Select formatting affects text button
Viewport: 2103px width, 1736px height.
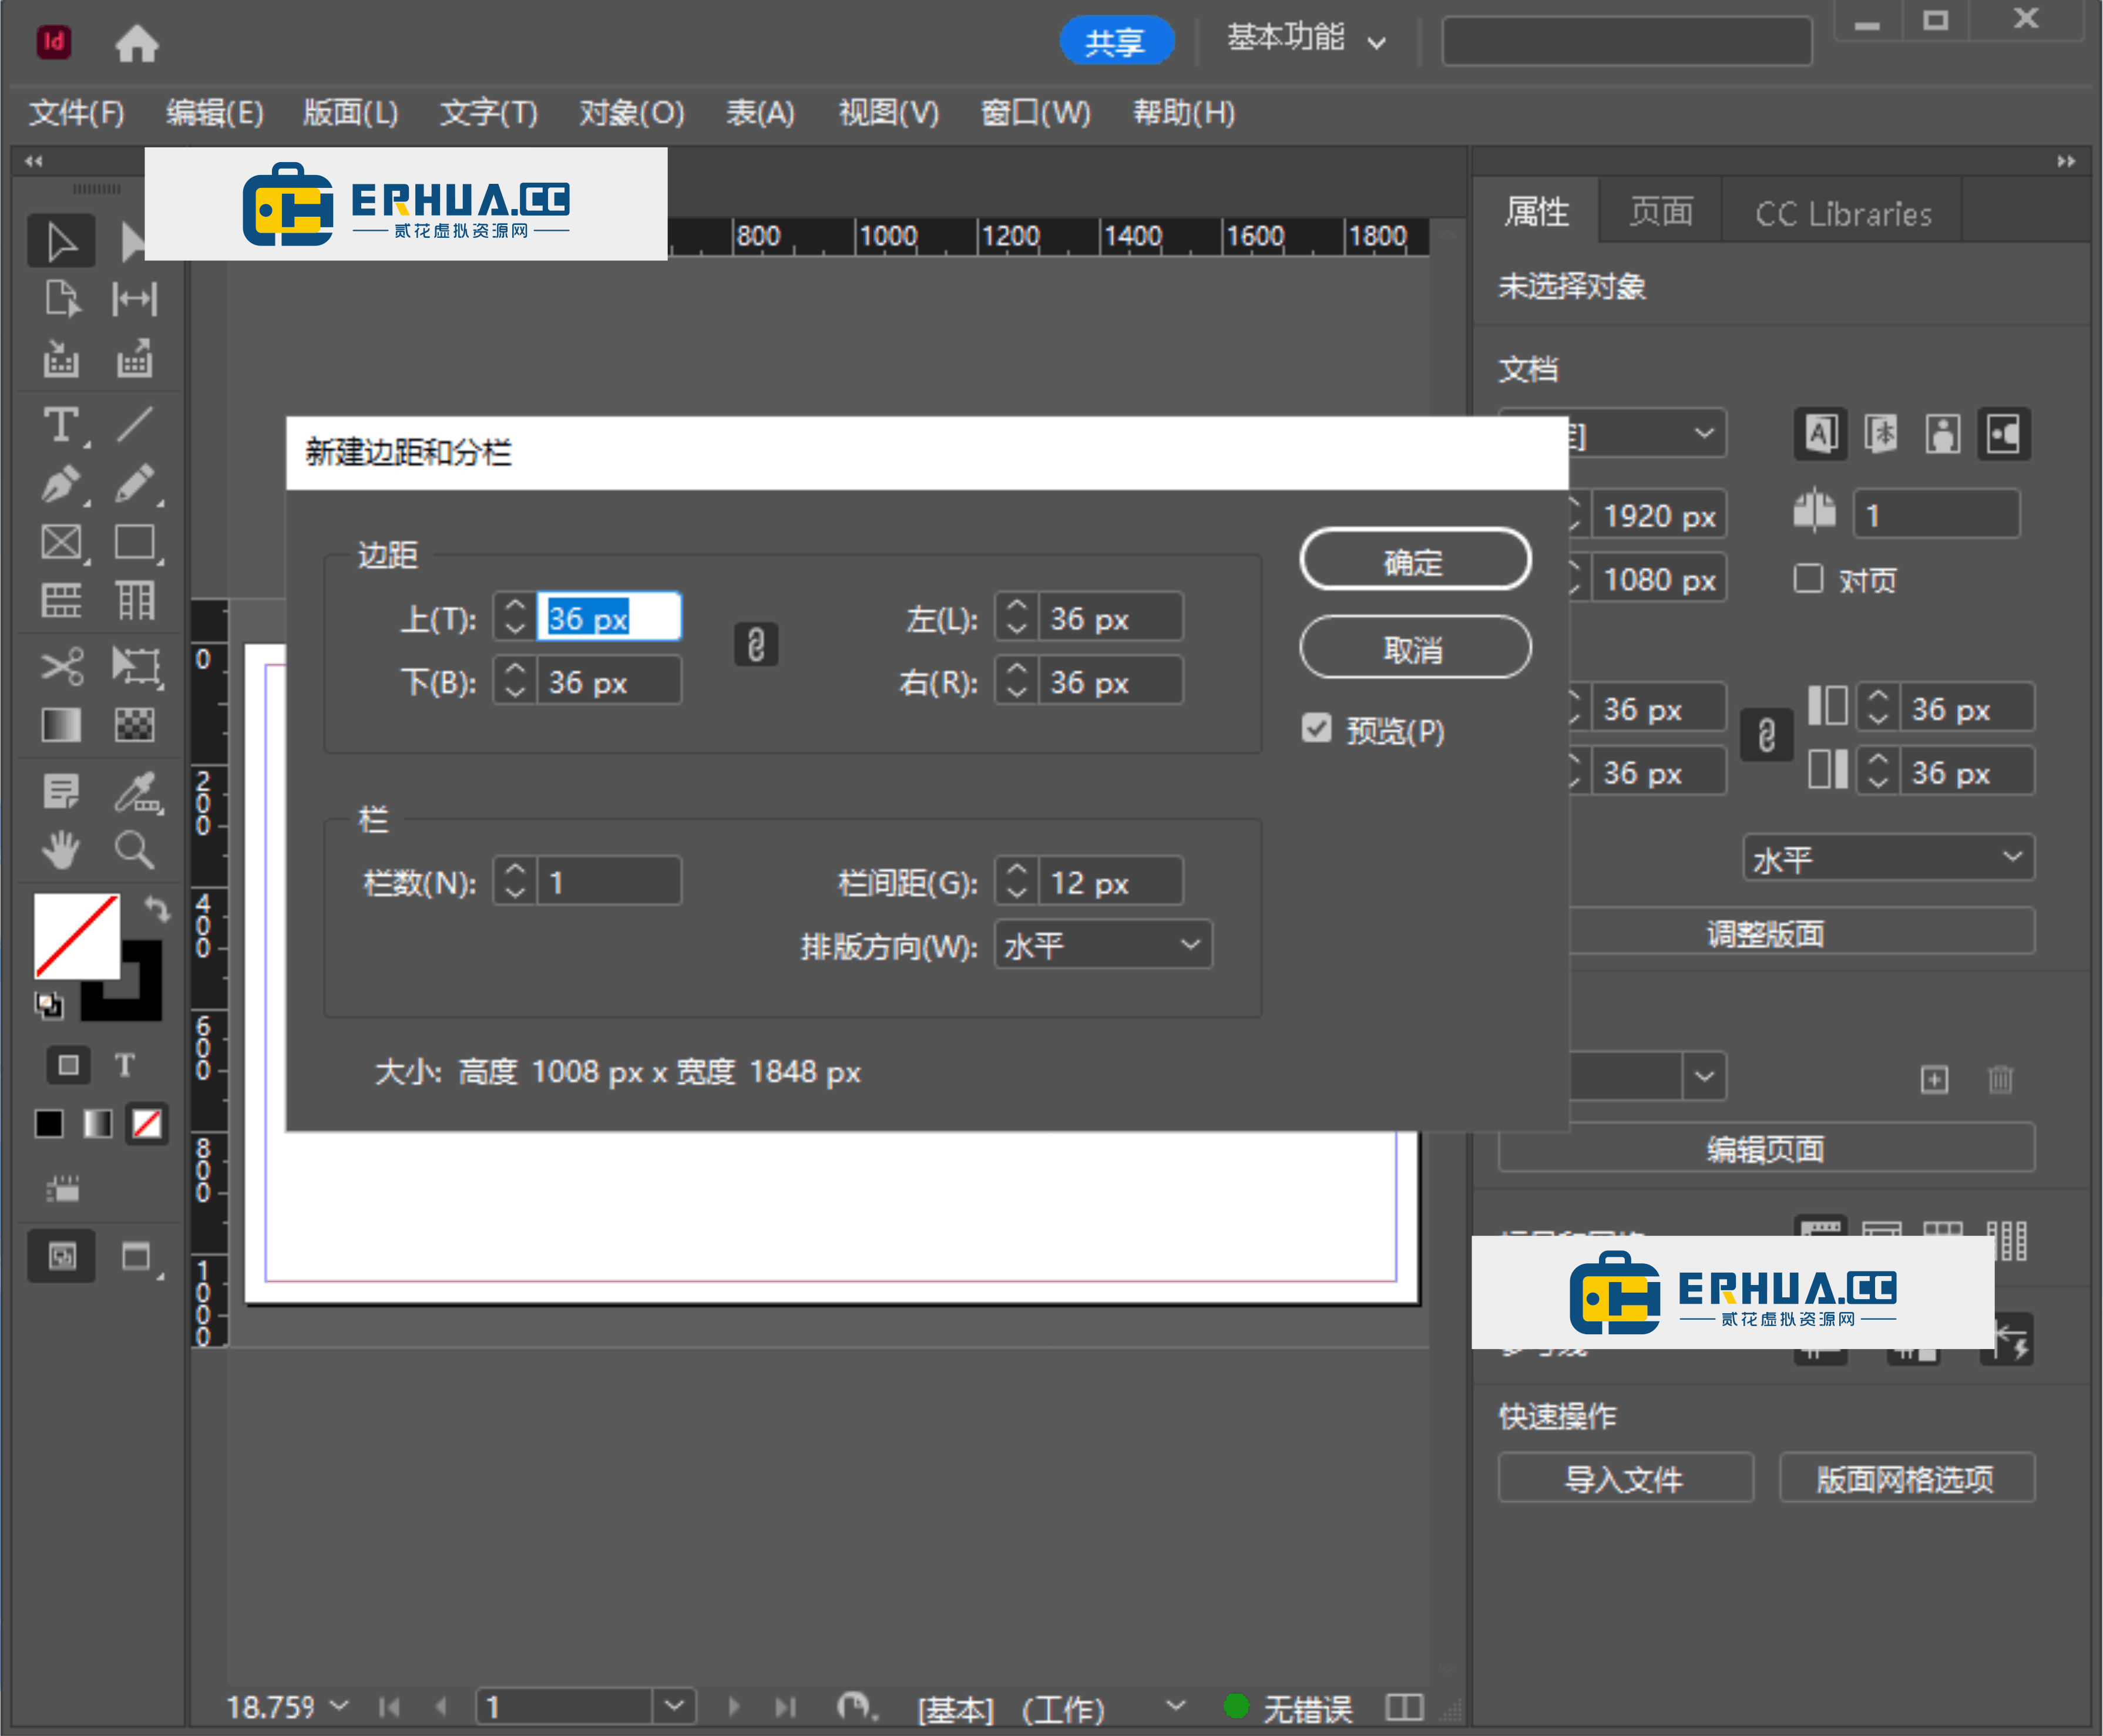125,1065
